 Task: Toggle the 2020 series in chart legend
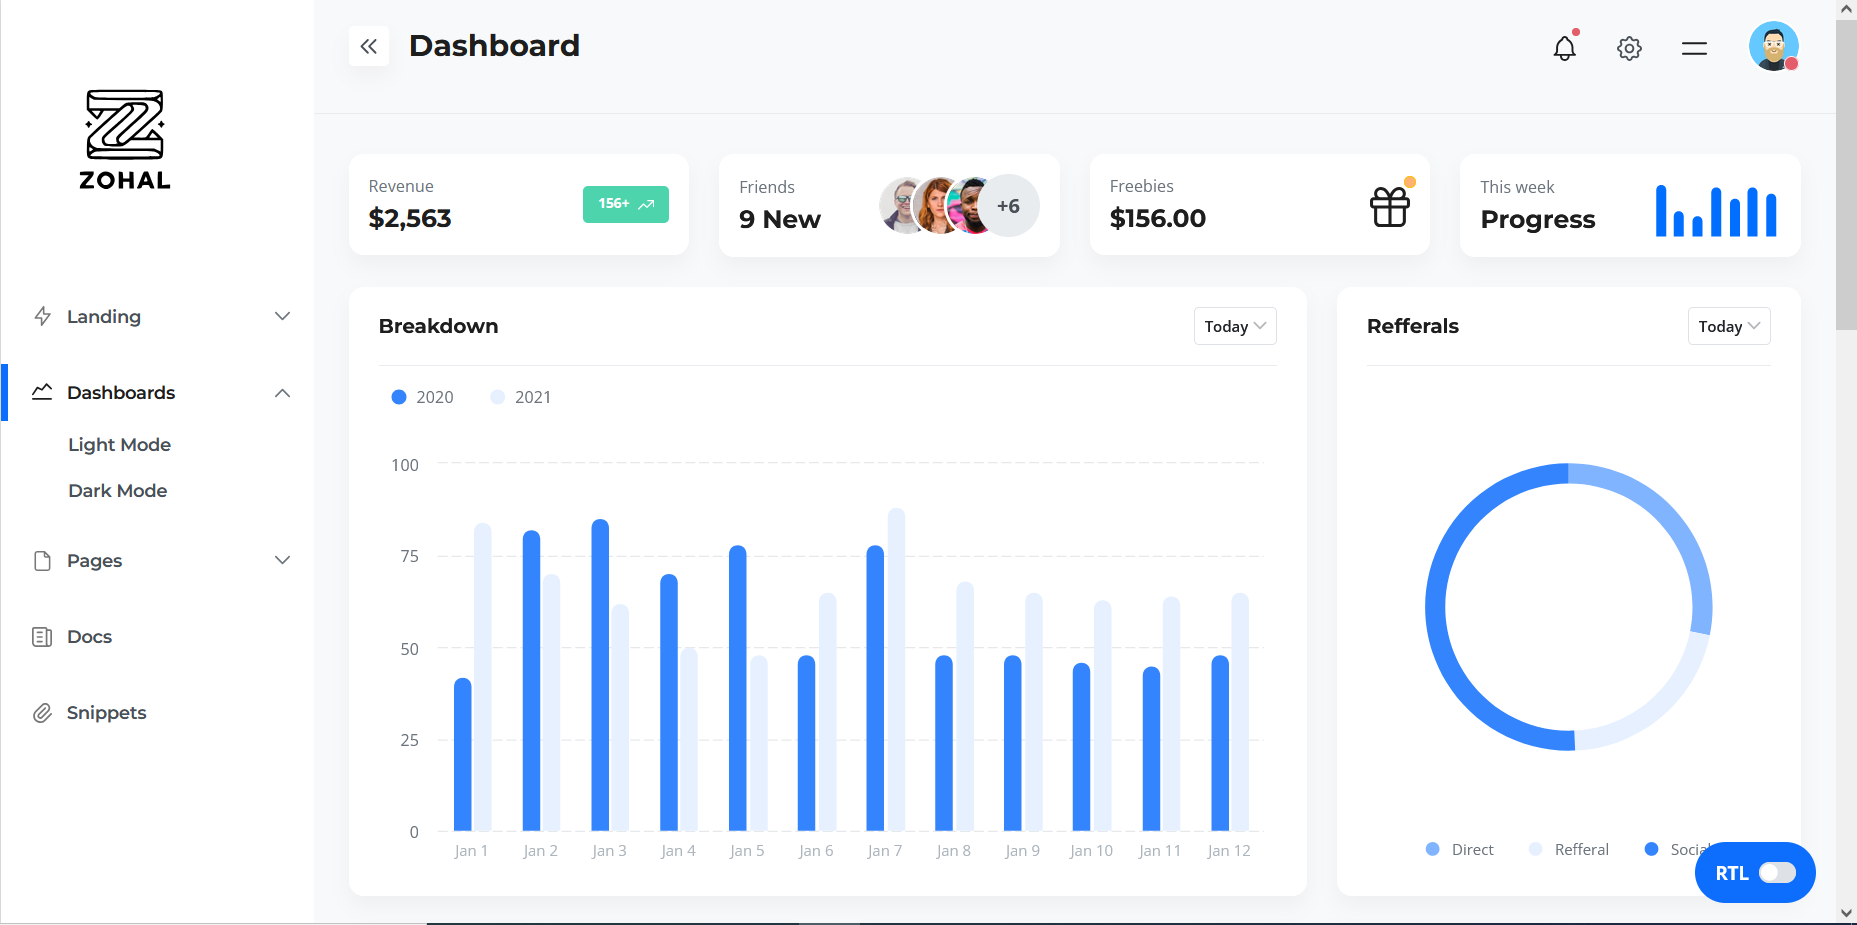tap(422, 397)
